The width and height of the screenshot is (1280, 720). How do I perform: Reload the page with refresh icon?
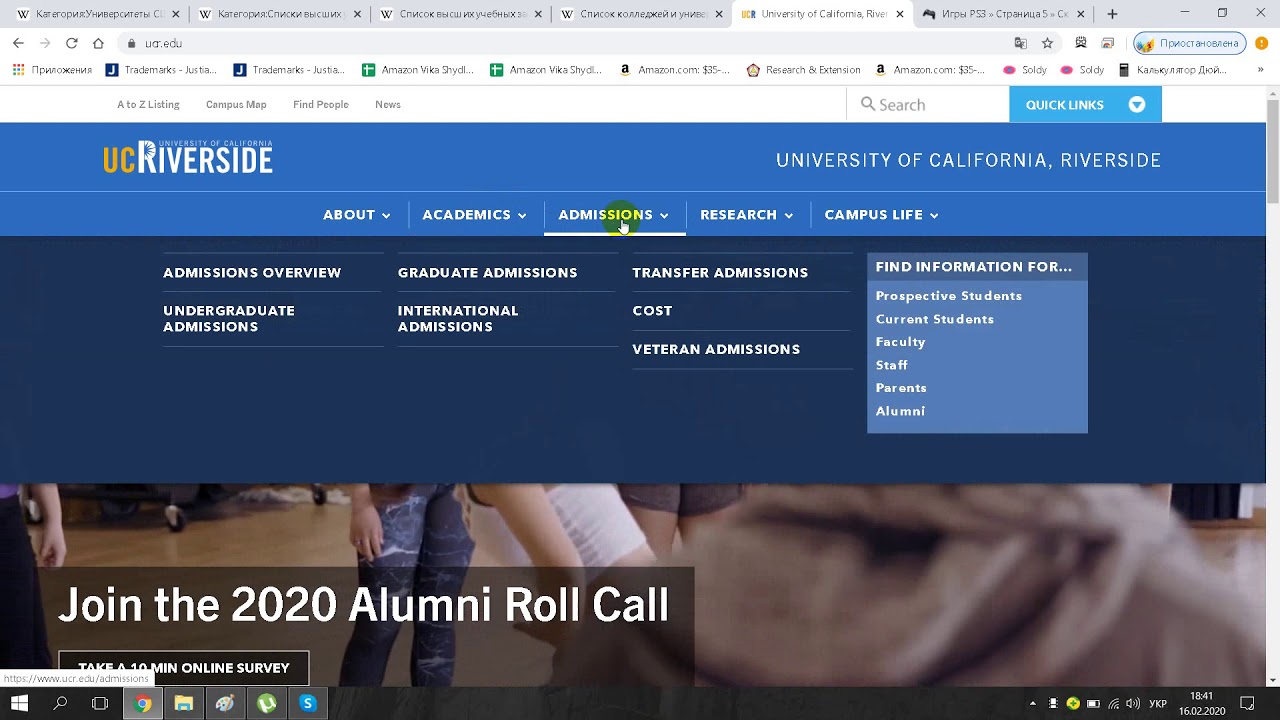point(71,43)
